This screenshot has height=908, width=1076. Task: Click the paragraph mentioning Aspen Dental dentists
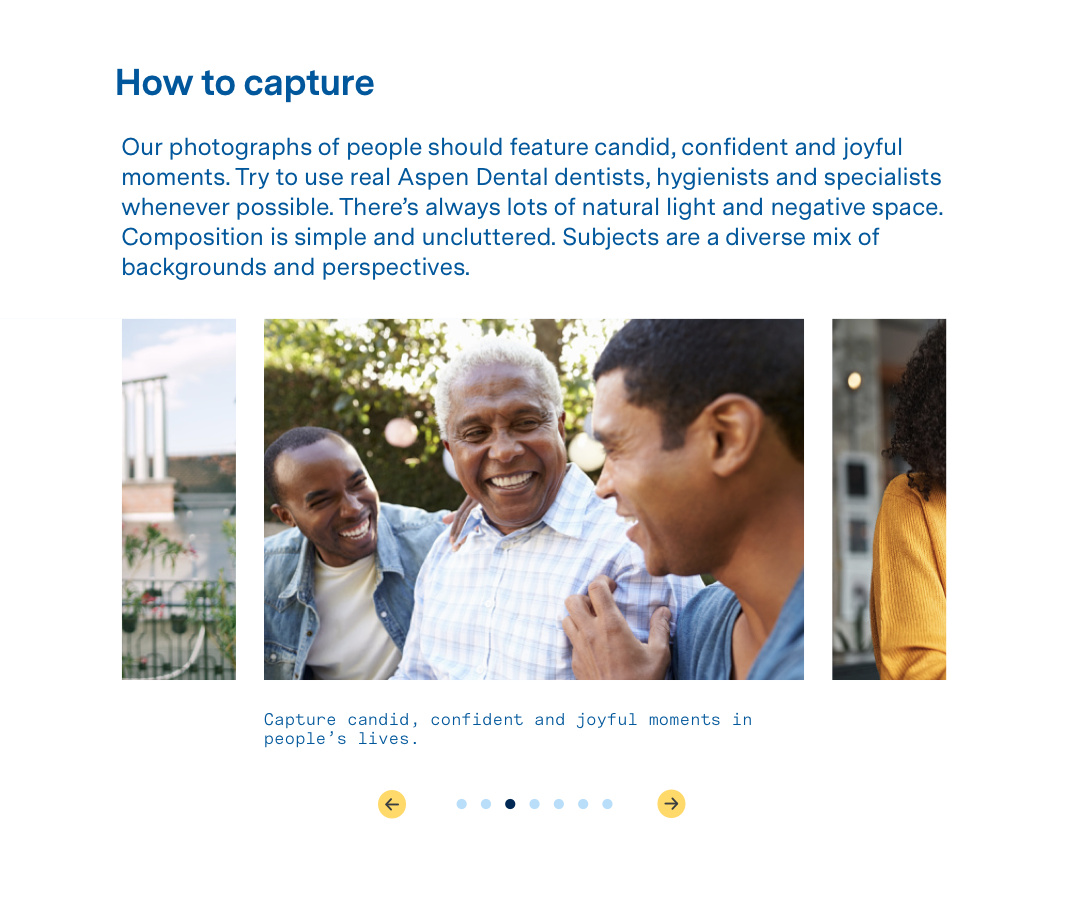[x=533, y=207]
